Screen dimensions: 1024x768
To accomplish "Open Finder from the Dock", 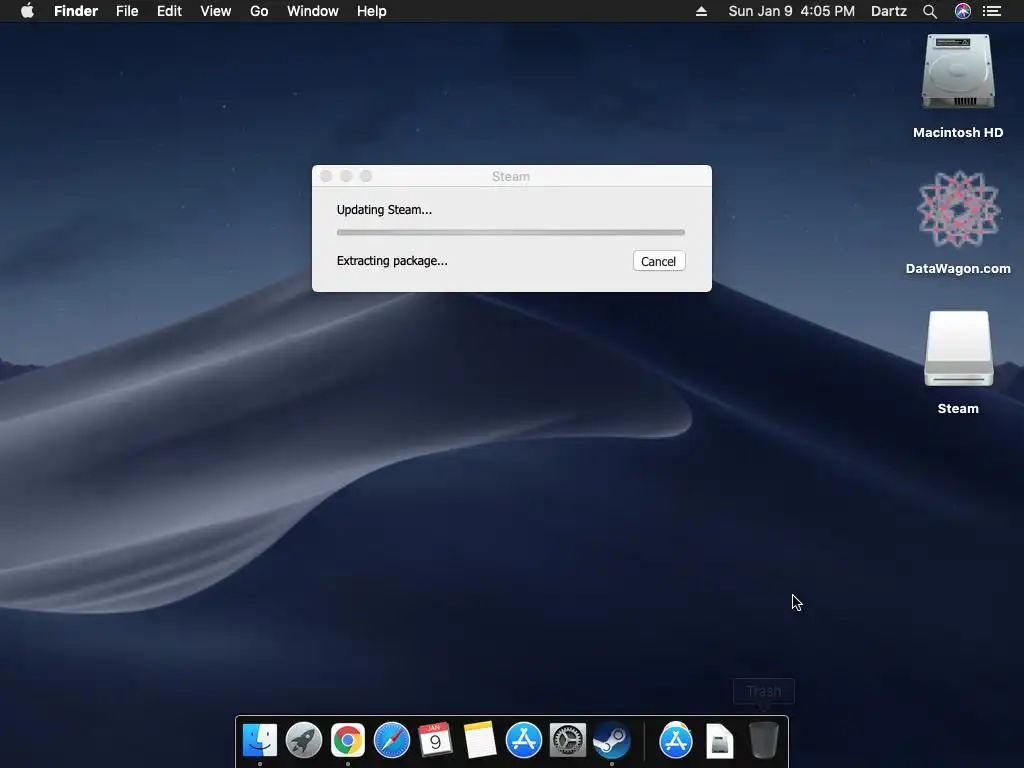I will coord(260,741).
